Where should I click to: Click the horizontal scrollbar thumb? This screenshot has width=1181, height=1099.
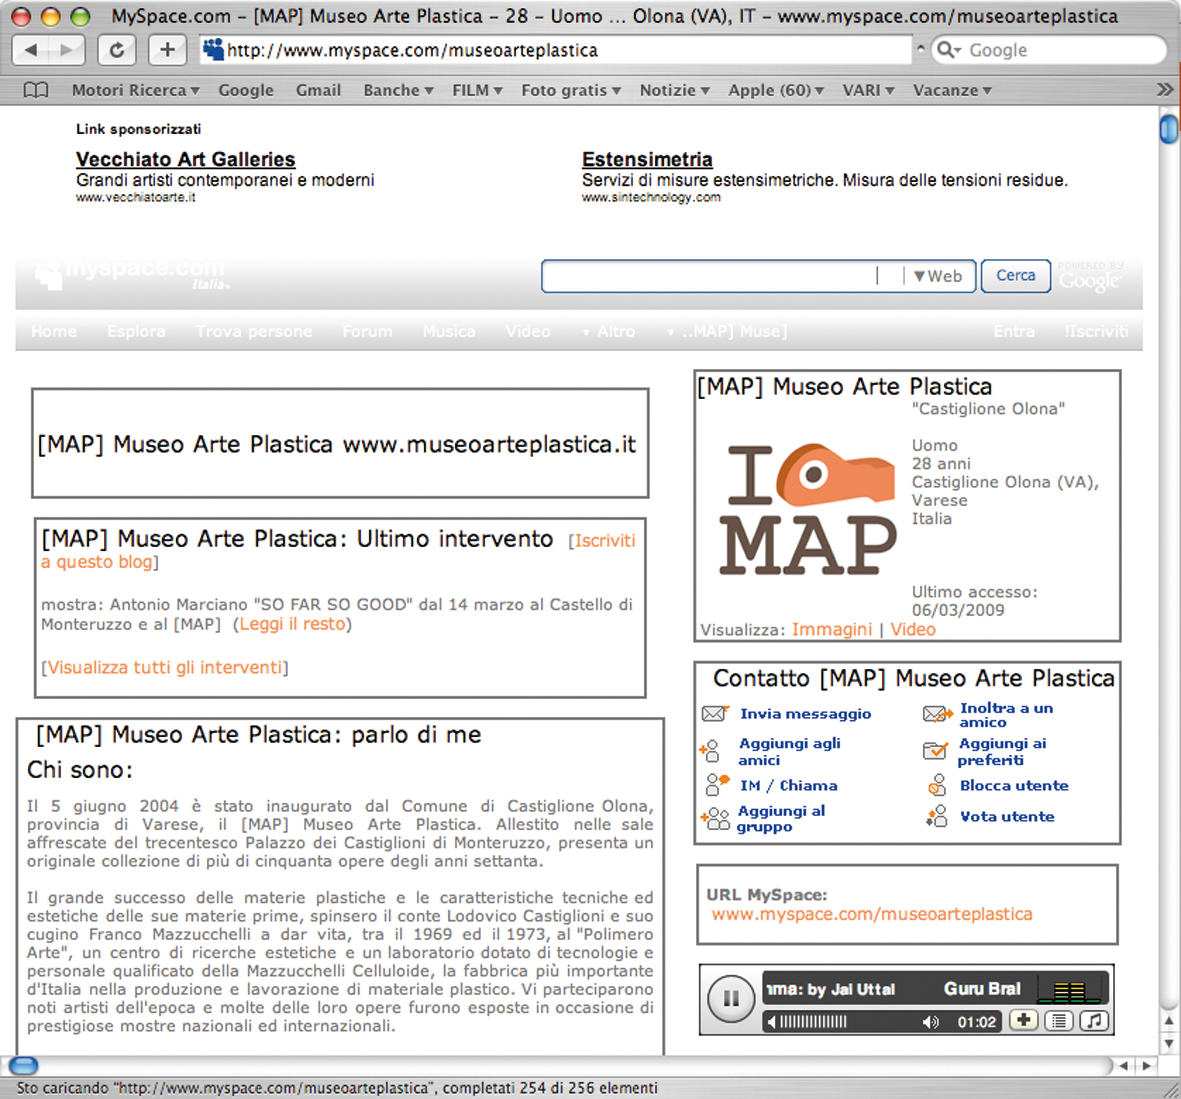tap(23, 1065)
